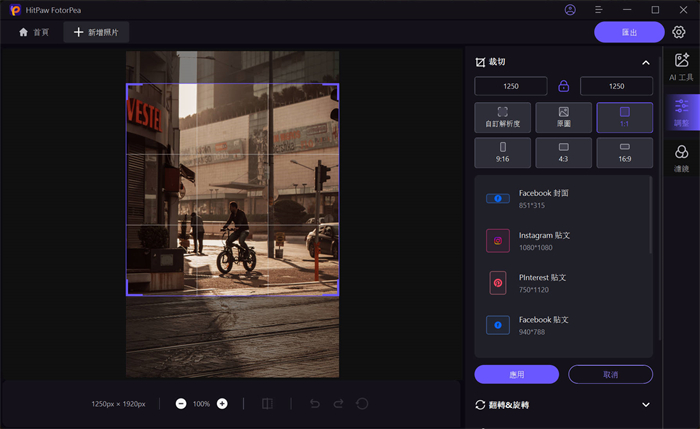Click the 應用 apply button
The image size is (700, 429).
516,374
